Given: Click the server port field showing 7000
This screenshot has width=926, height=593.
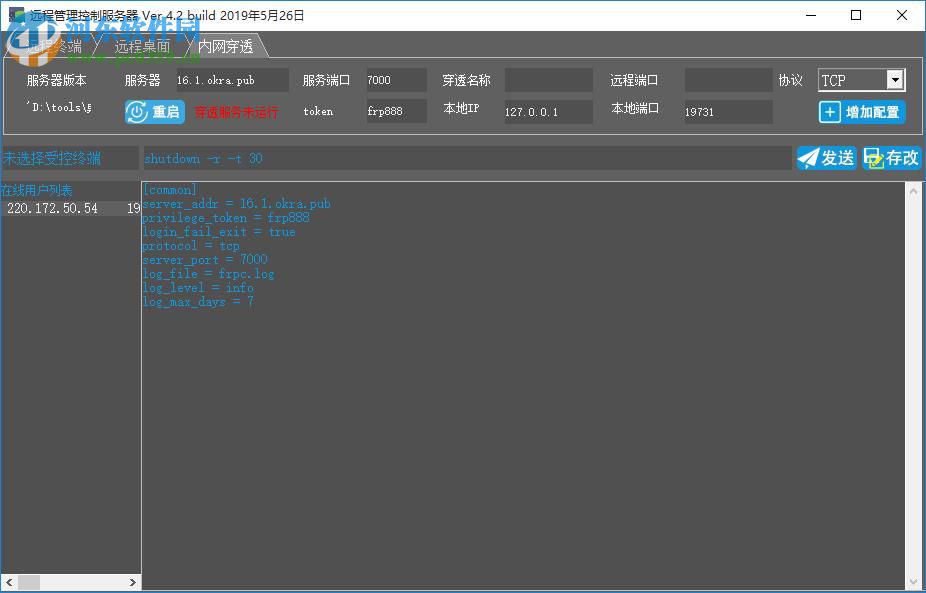Looking at the screenshot, I should [396, 79].
